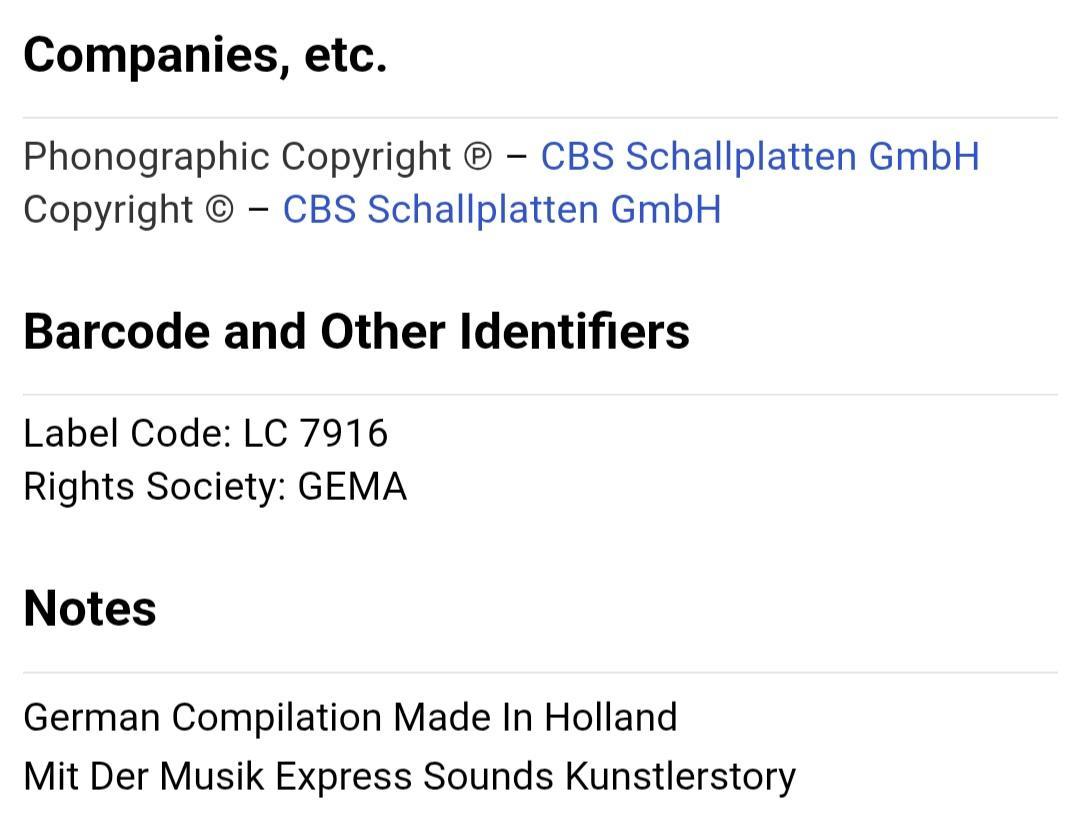Click the 'Companies, etc.' section heading

[x=205, y=55]
